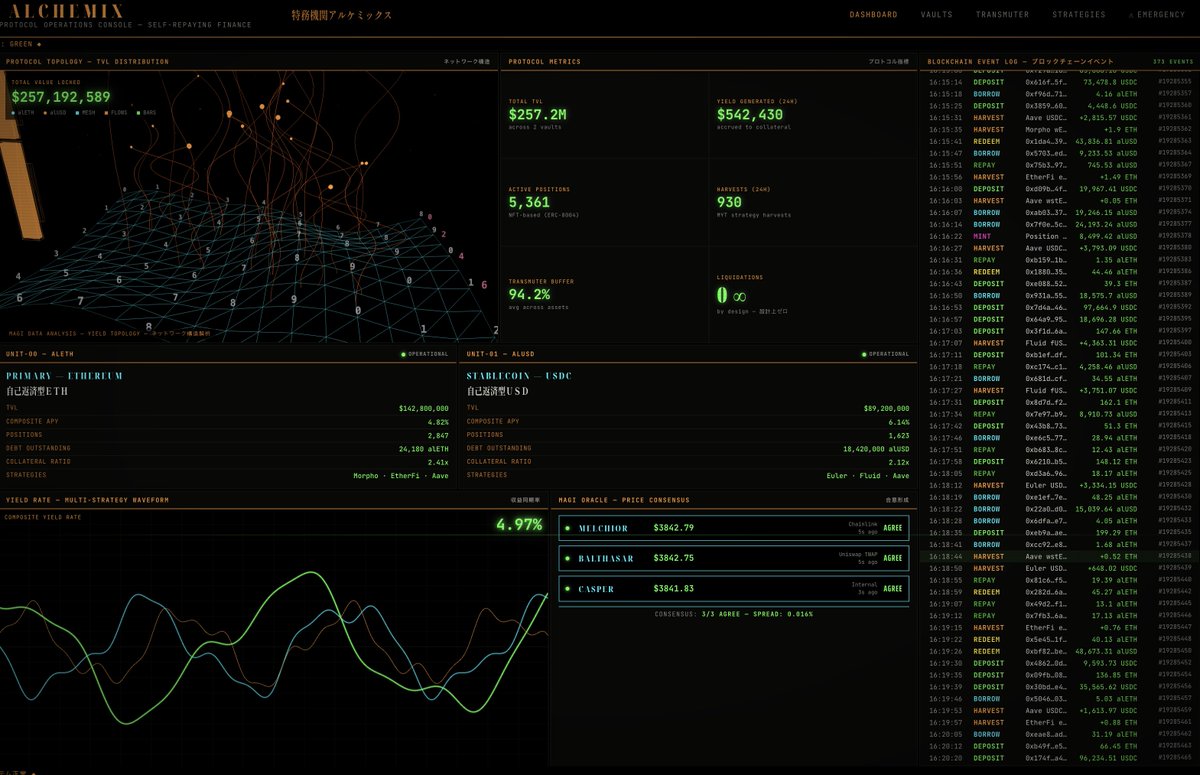Click UNIT-01 operational status dot

tap(863, 354)
